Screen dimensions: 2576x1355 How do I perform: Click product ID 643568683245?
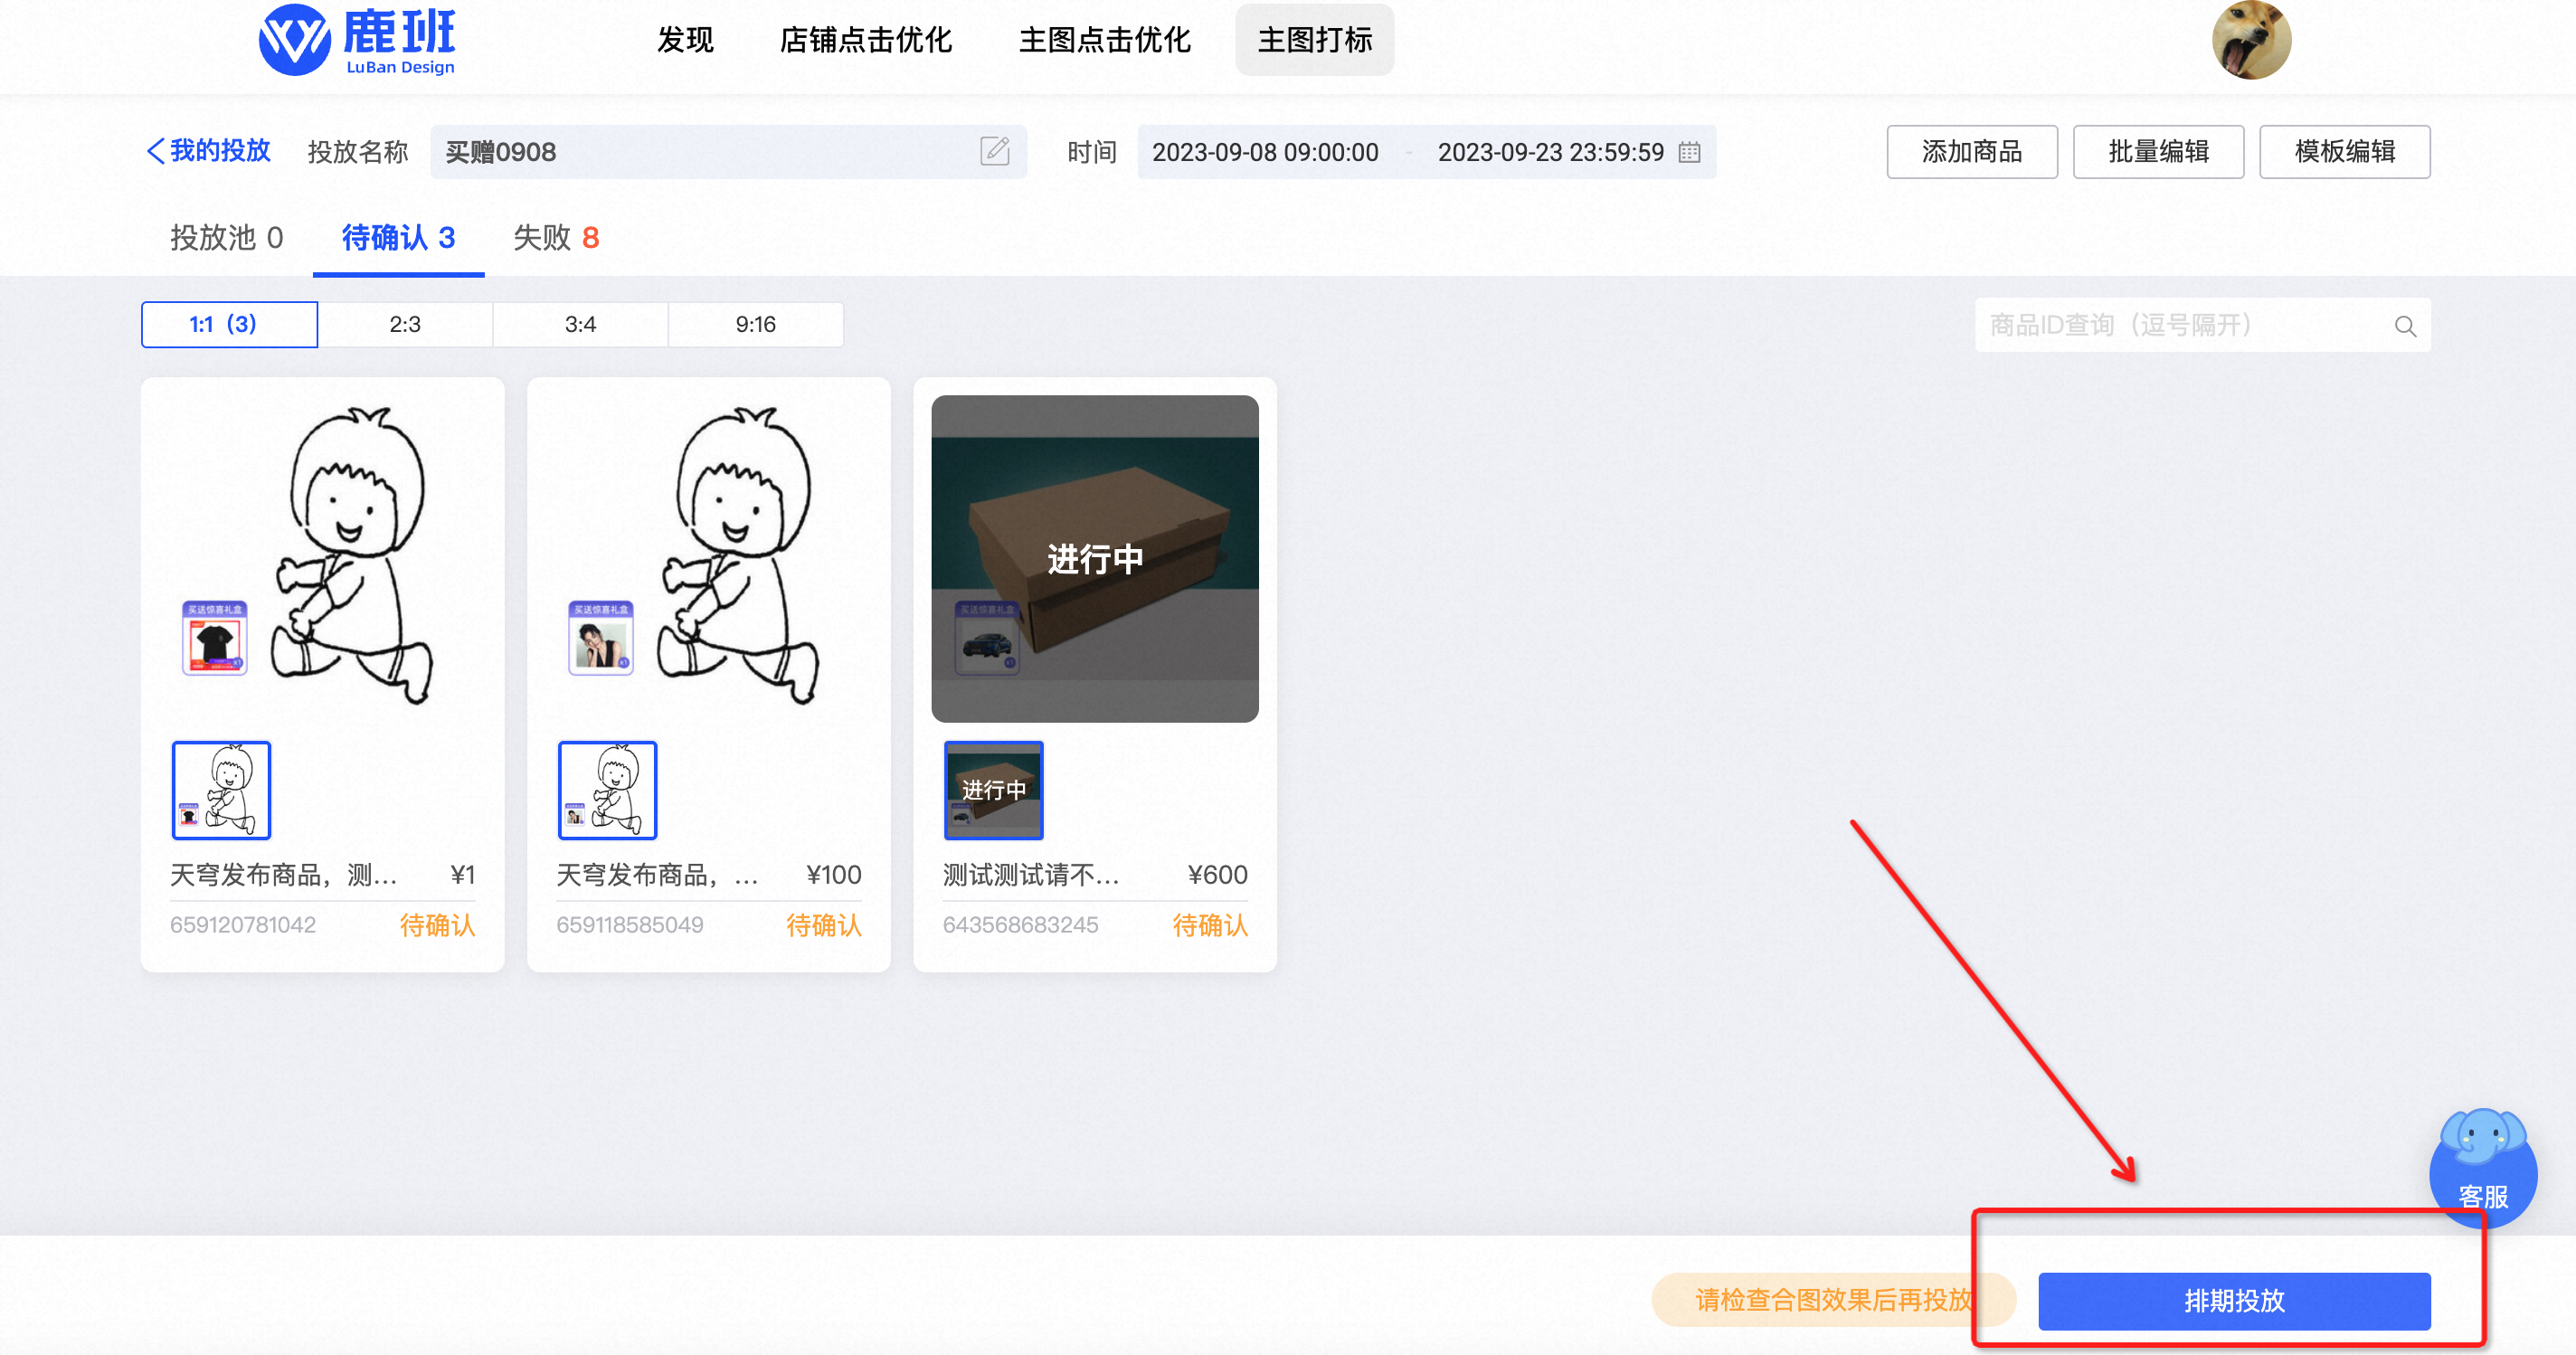pos(1020,925)
